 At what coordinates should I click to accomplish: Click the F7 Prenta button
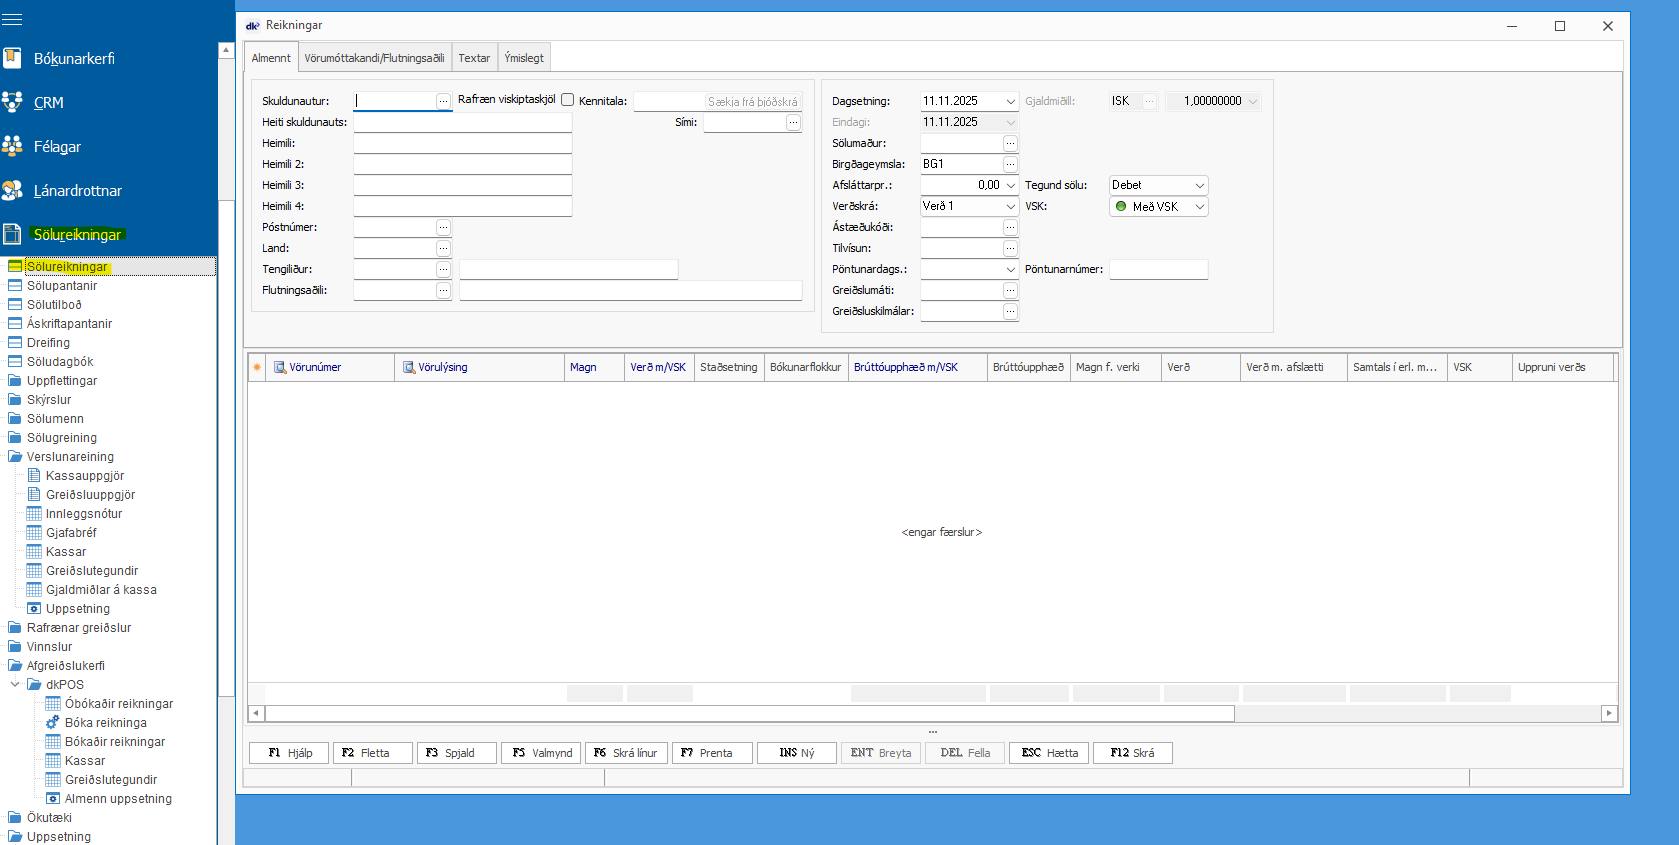[x=712, y=753]
